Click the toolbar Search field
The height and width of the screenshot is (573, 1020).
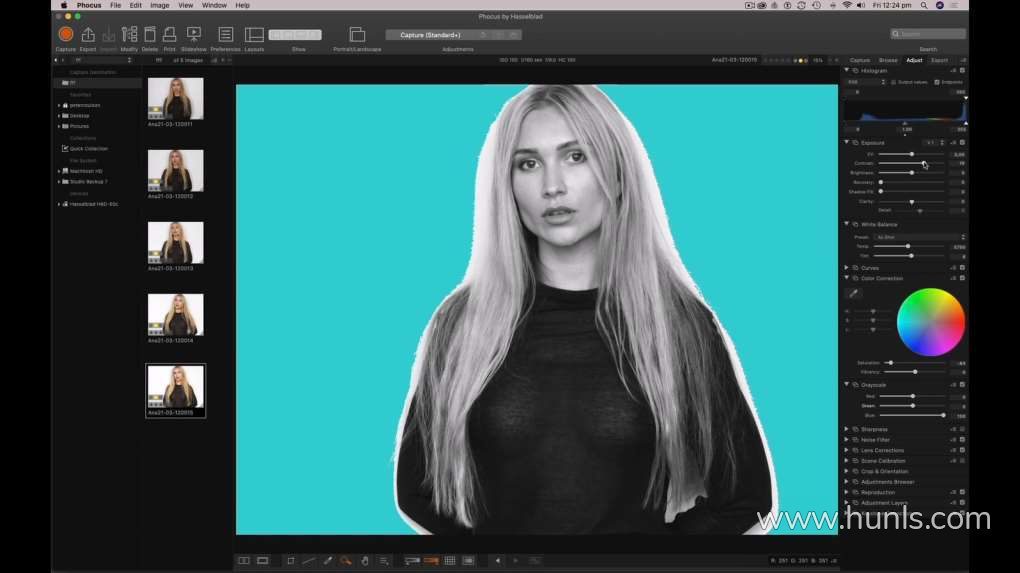(928, 34)
